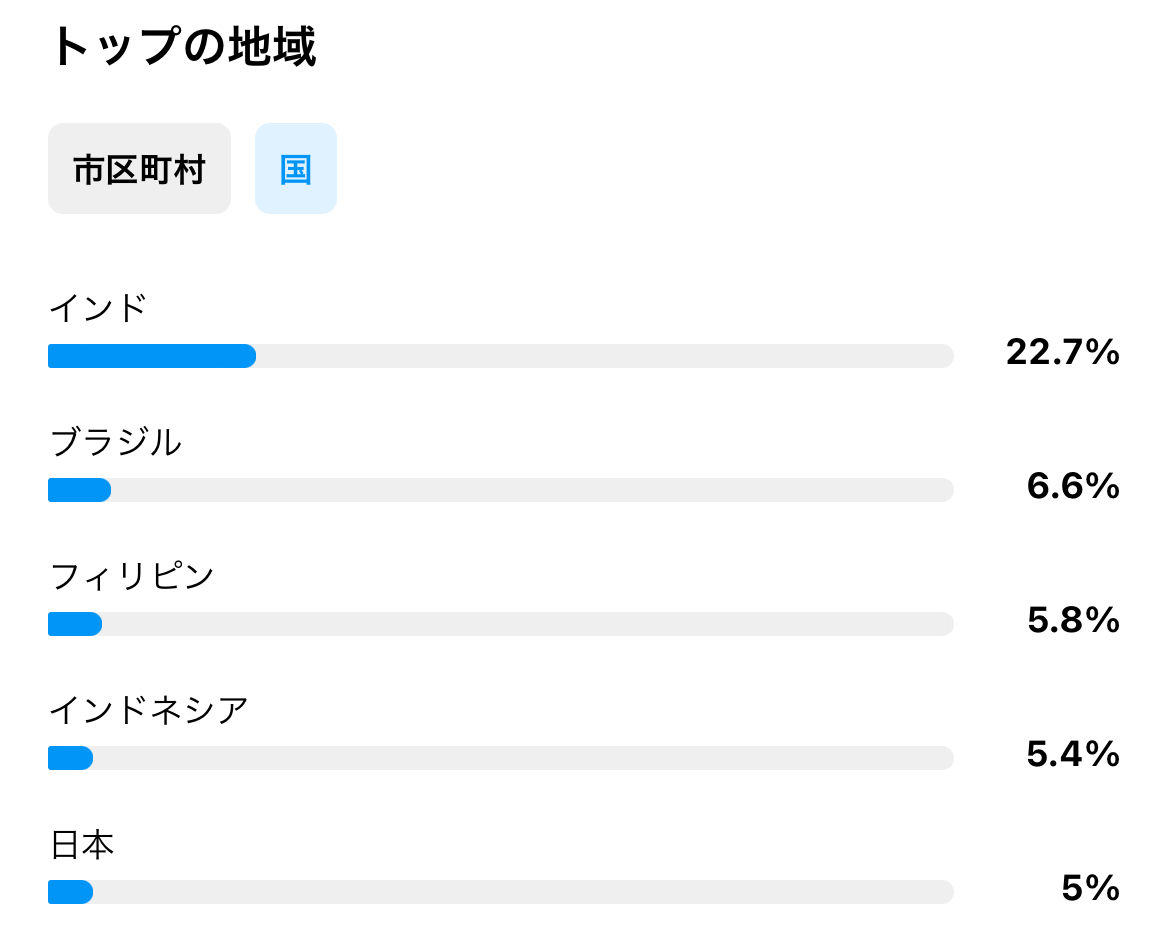The height and width of the screenshot is (934, 1170).
Task: Click the 5% value for 日本
Action: pyautogui.click(x=1090, y=888)
